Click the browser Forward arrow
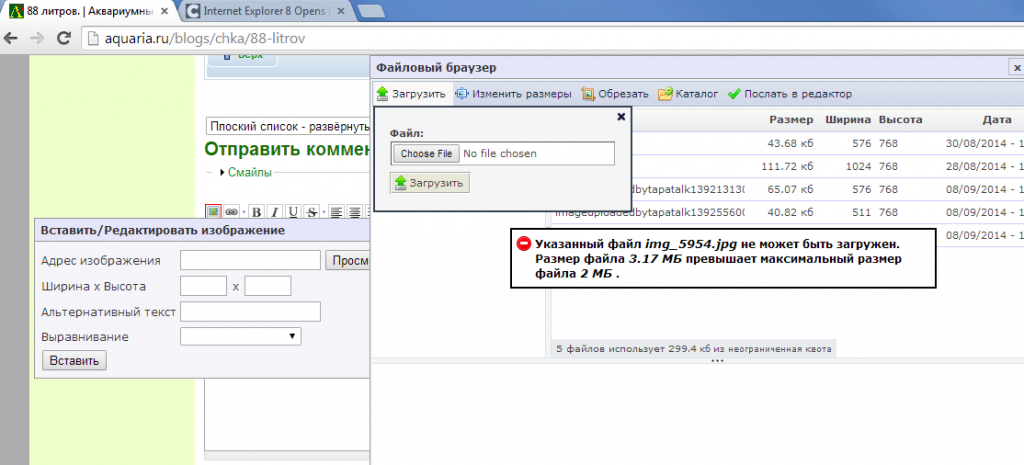Image resolution: width=1024 pixels, height=465 pixels. click(37, 39)
